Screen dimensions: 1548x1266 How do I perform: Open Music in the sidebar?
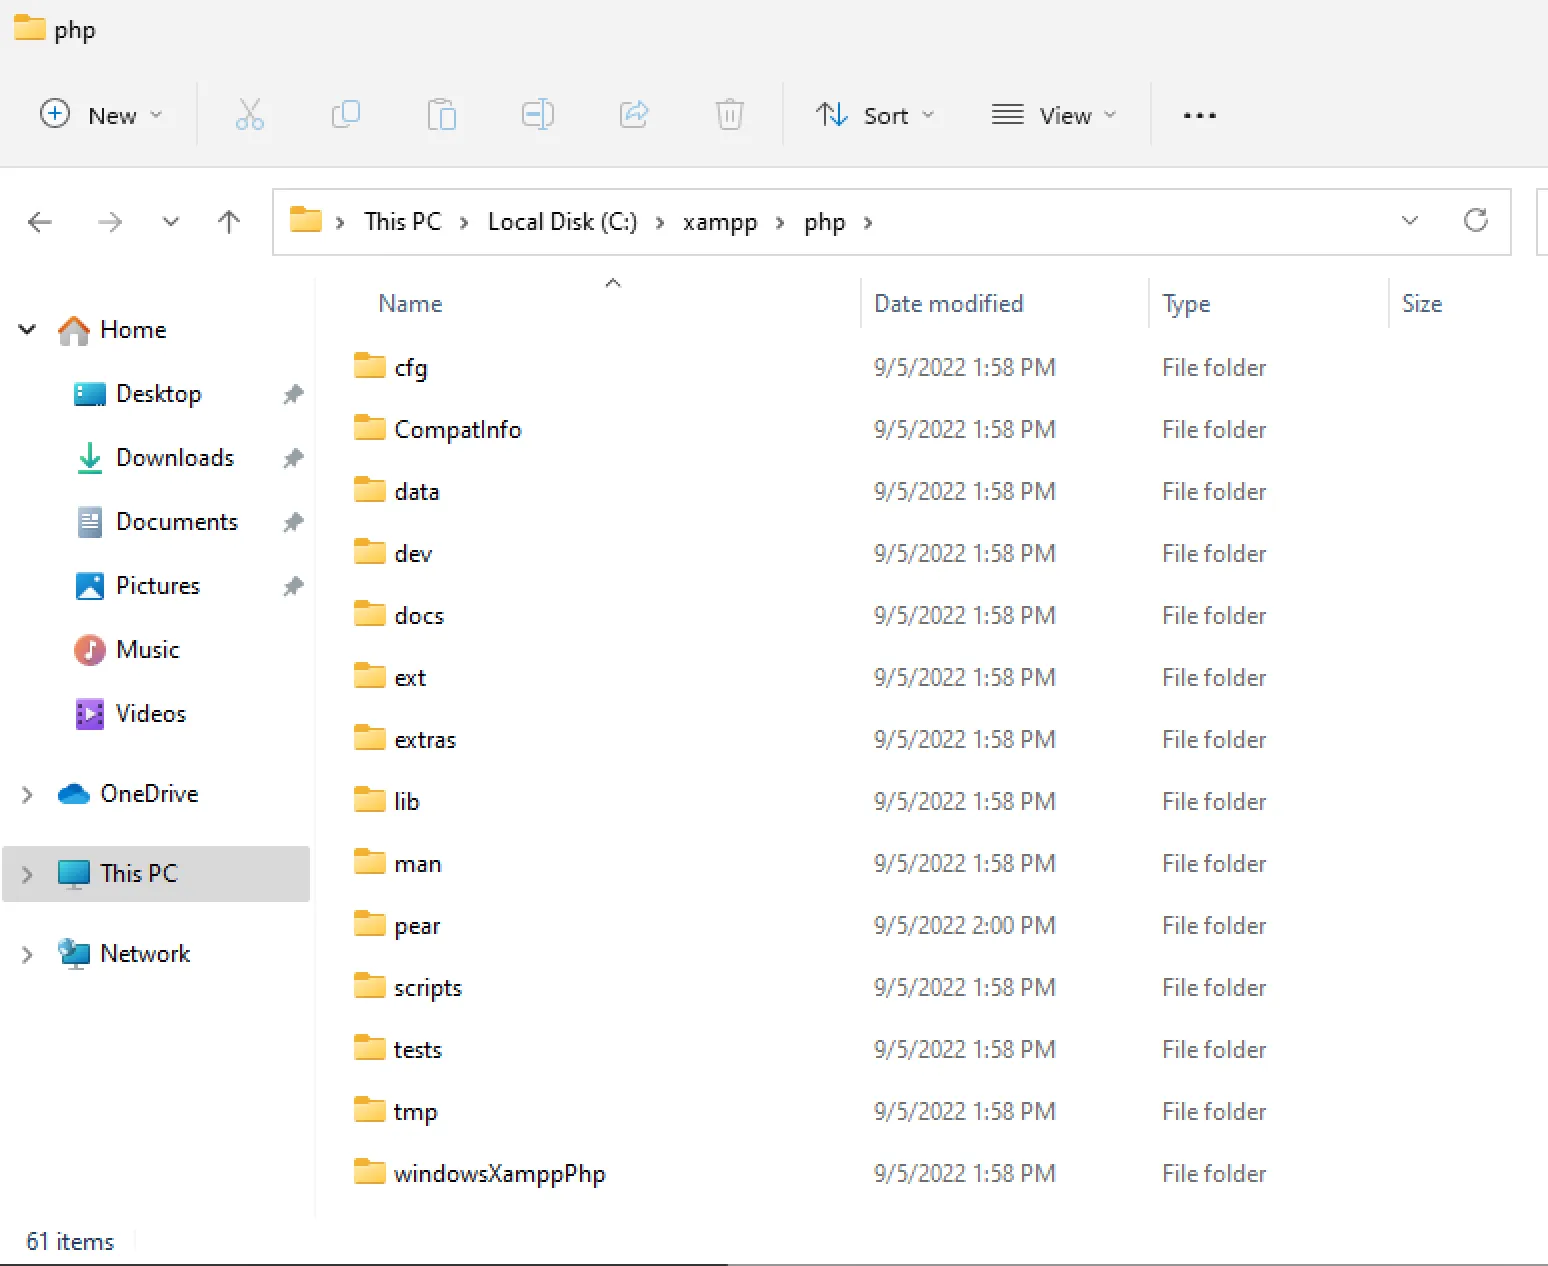(x=148, y=650)
